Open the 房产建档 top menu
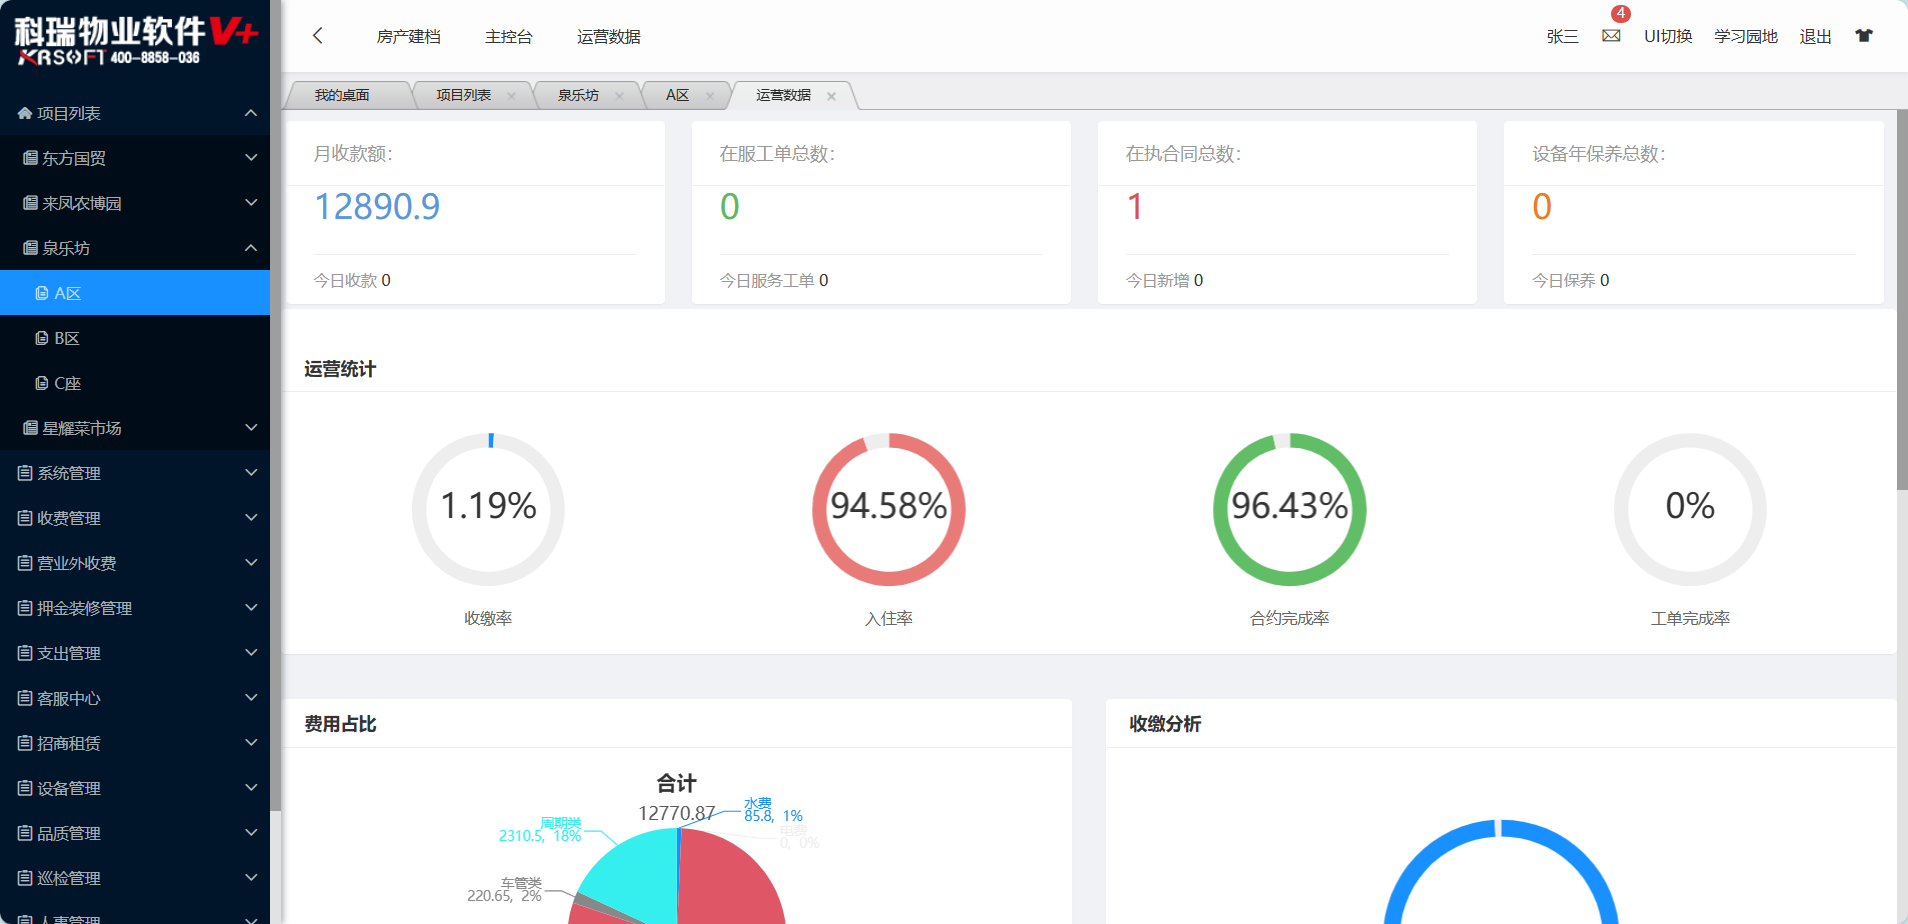The height and width of the screenshot is (924, 1908). tap(408, 37)
